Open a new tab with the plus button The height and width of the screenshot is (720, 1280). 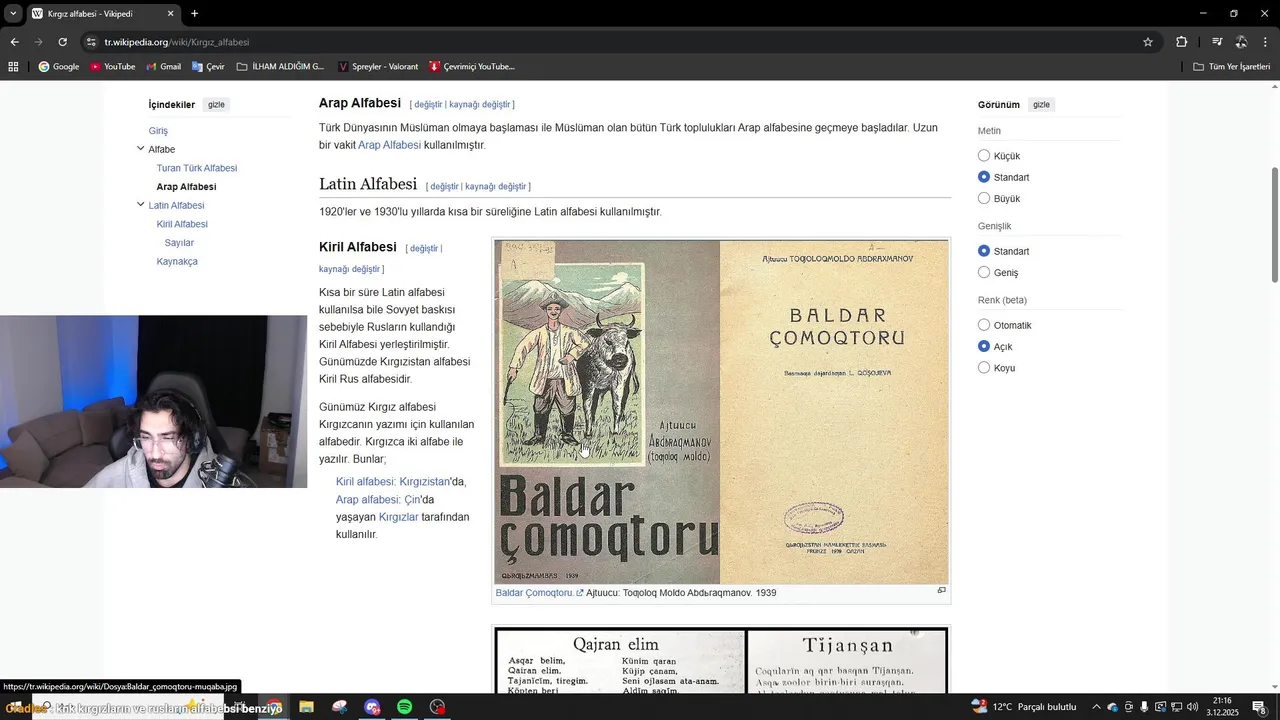tap(194, 14)
